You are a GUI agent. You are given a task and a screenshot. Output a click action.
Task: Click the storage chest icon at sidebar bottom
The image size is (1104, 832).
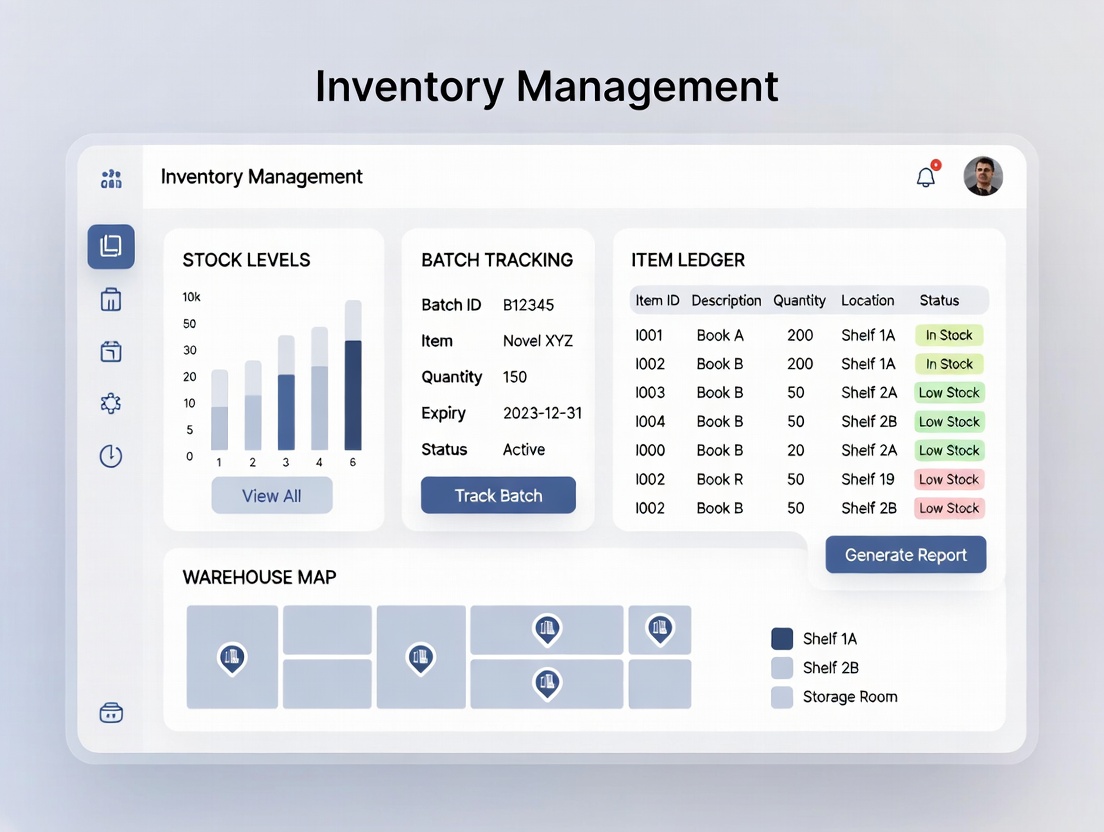point(111,712)
